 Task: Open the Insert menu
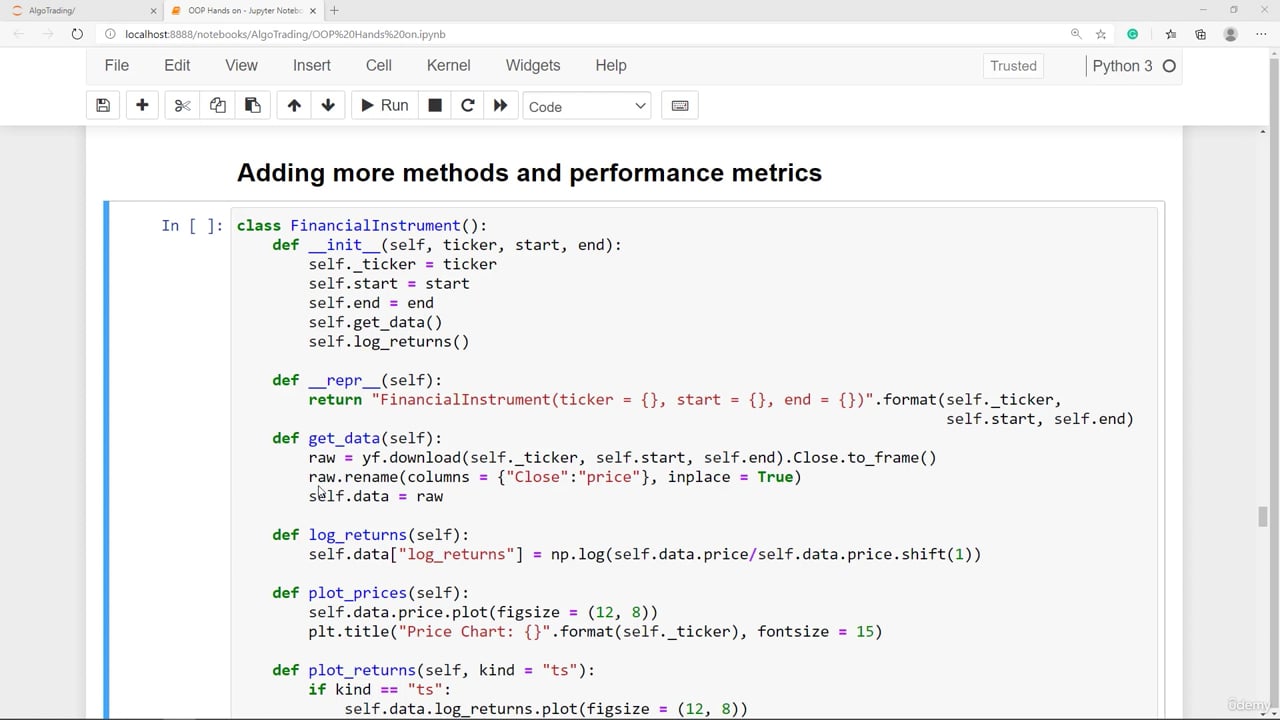pyautogui.click(x=312, y=65)
